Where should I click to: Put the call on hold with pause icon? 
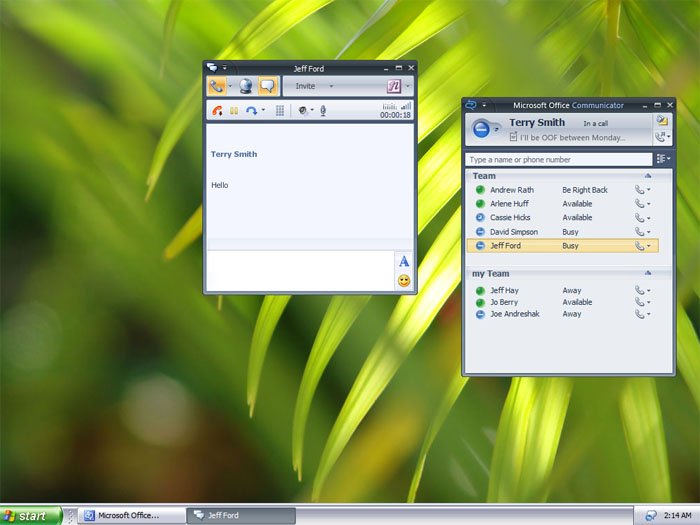[x=234, y=111]
